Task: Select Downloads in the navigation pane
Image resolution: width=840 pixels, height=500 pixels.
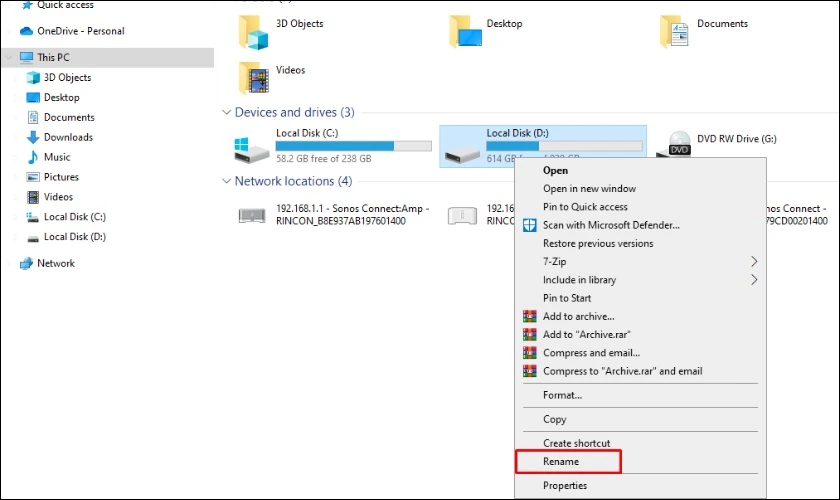Action: [68, 137]
